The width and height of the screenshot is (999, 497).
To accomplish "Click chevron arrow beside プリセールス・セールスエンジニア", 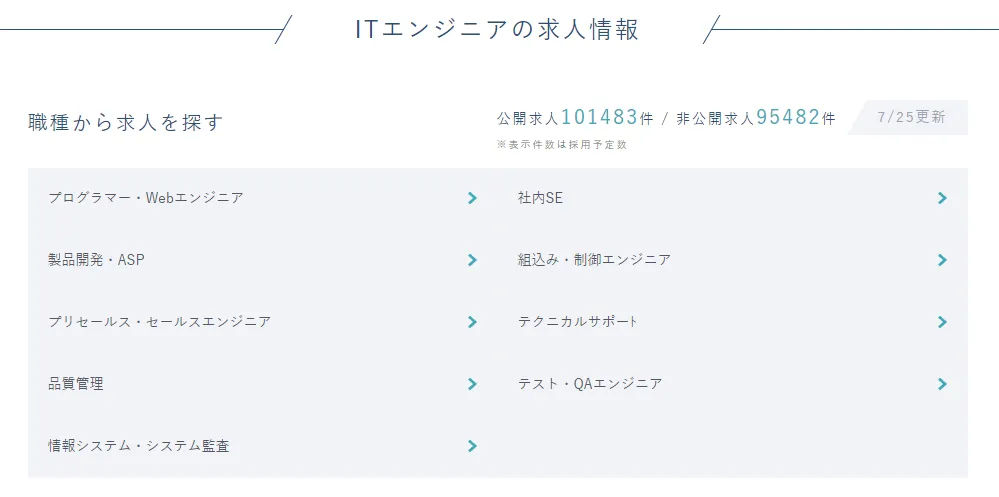I will pos(472,322).
